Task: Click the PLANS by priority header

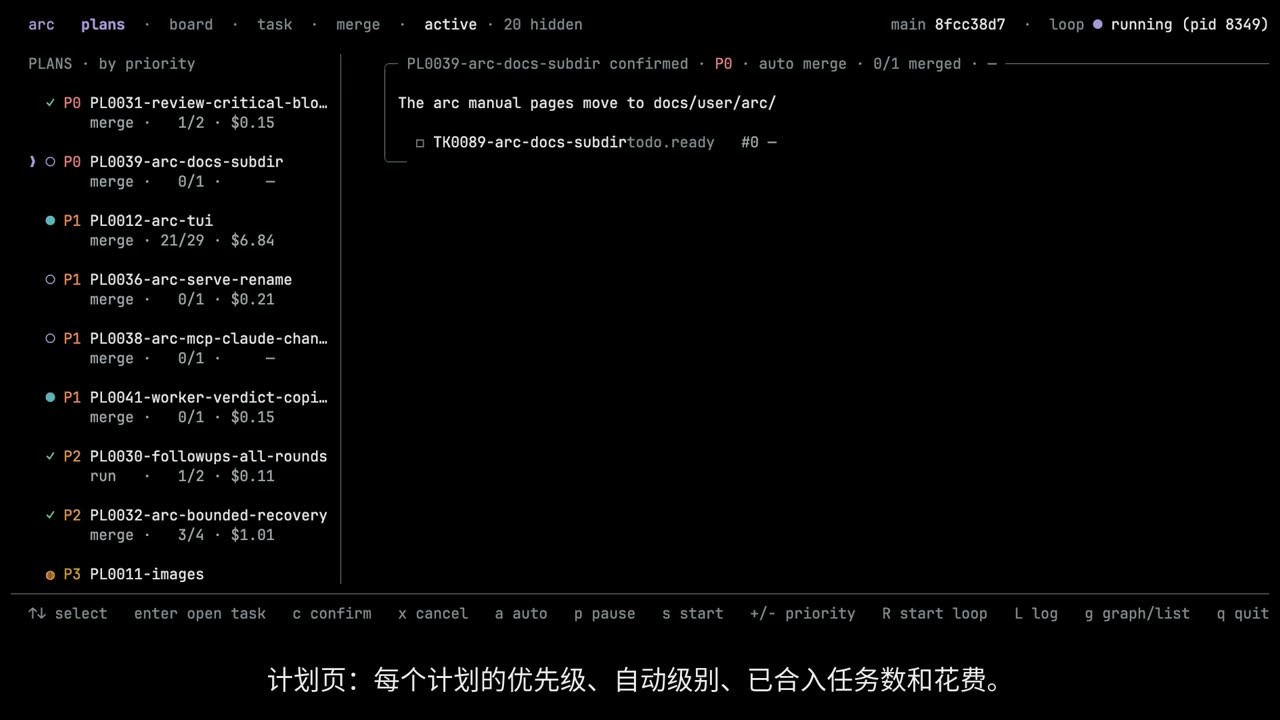Action: point(112,63)
